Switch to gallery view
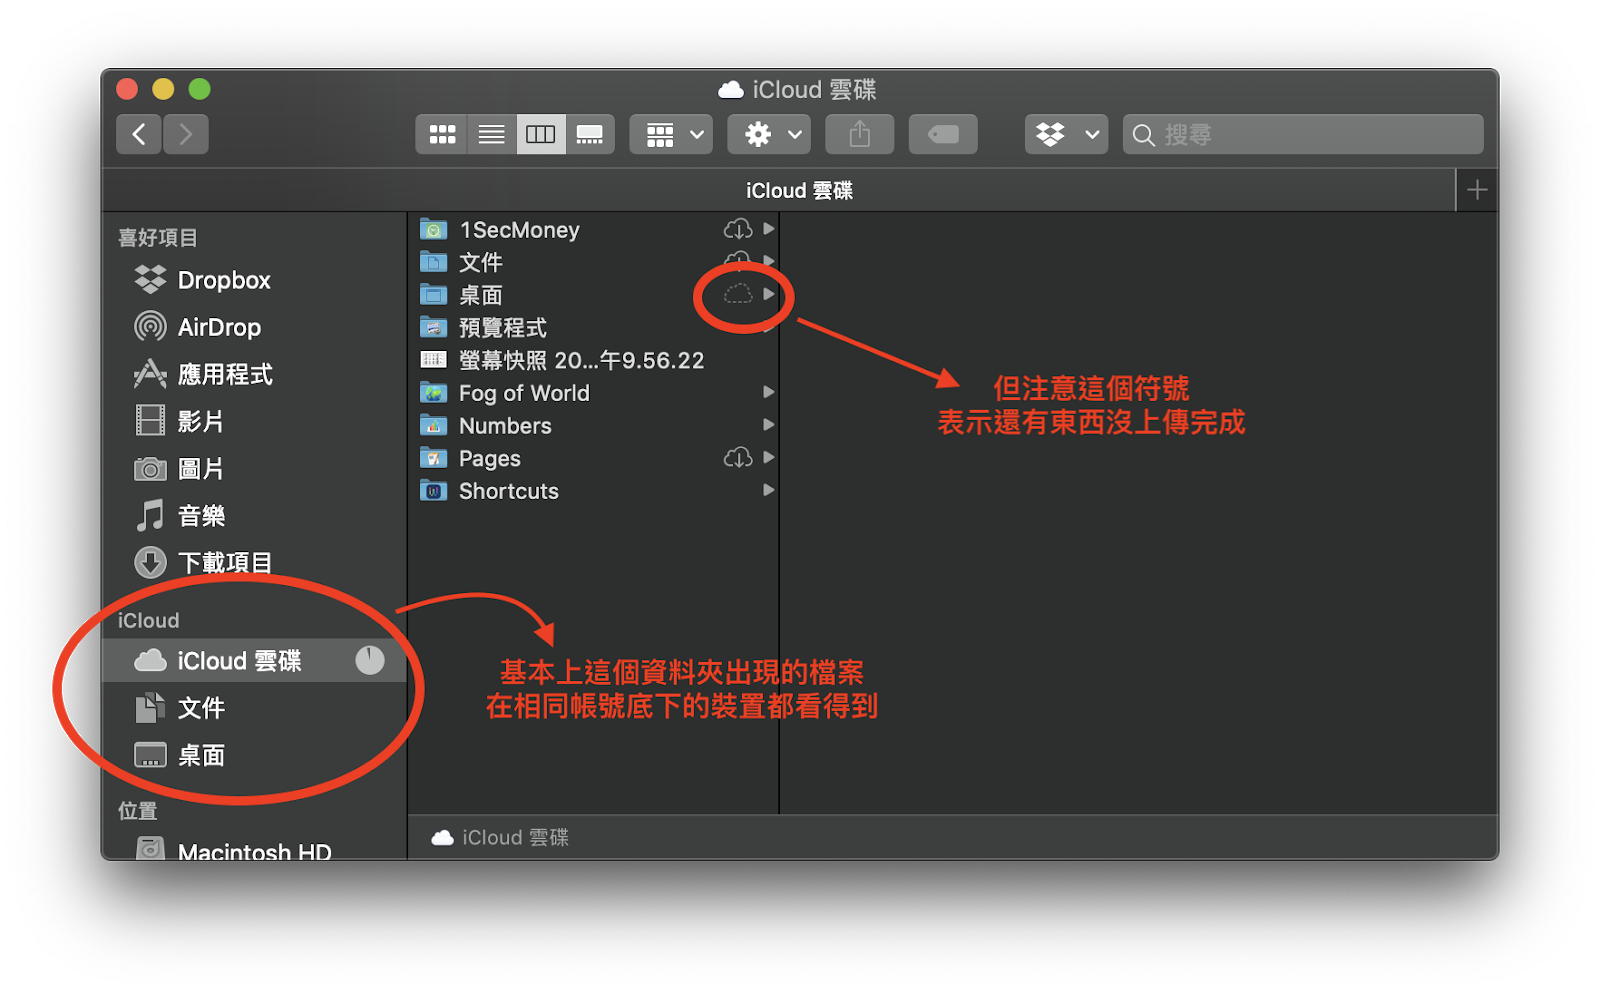 click(590, 134)
